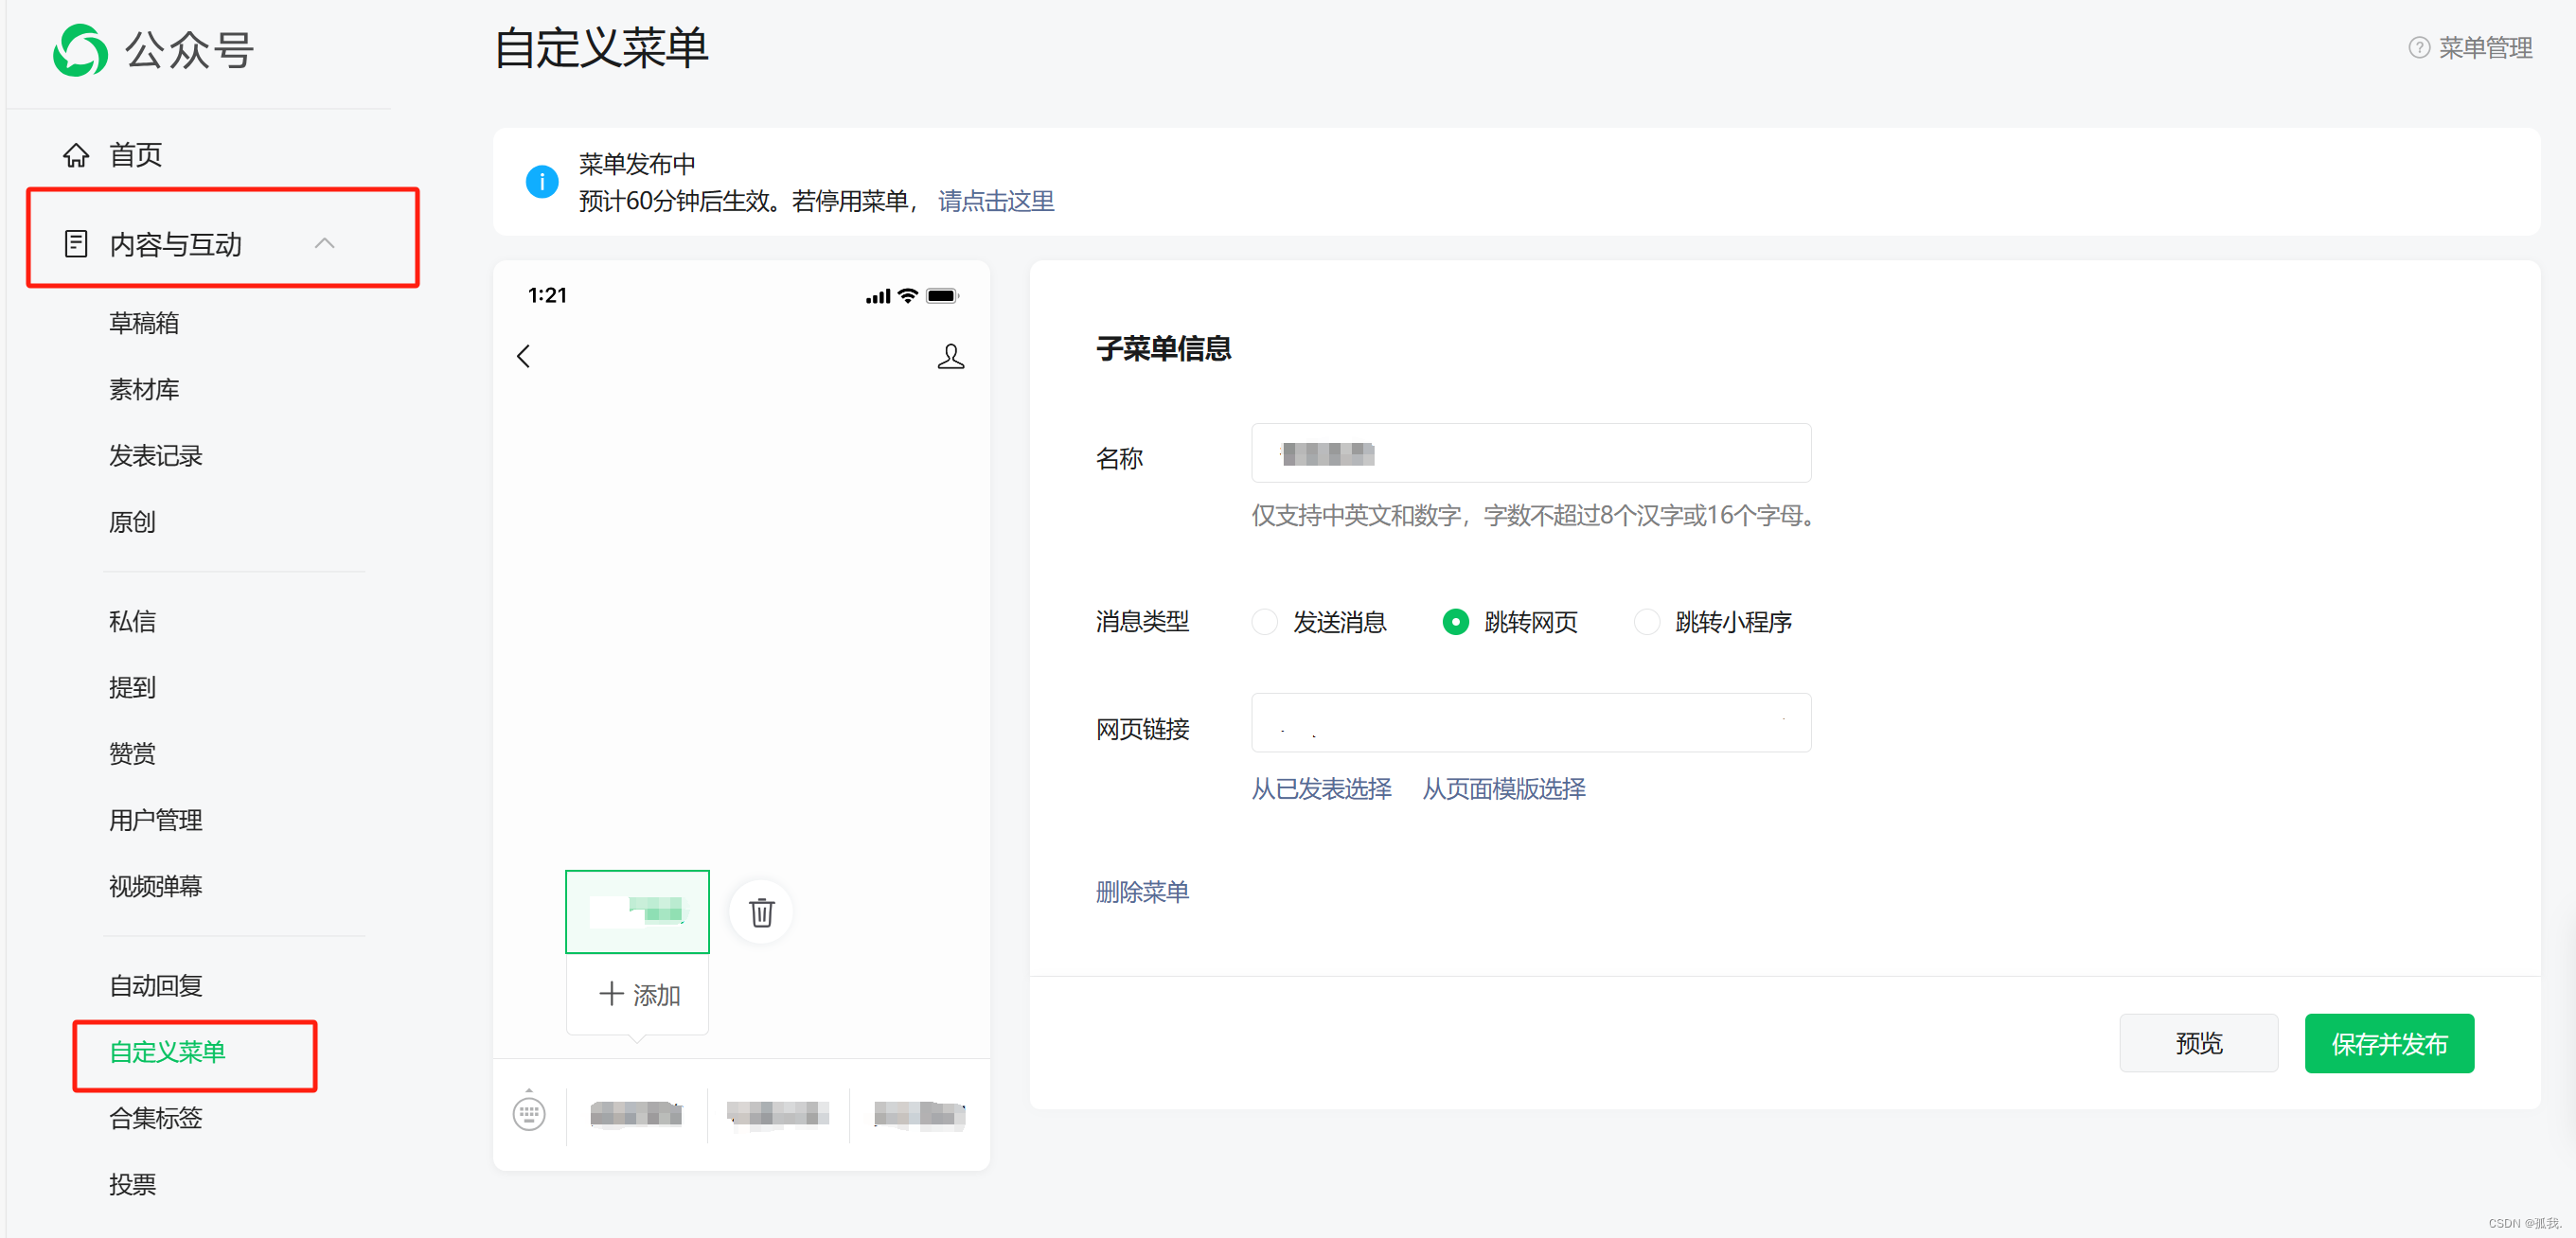The width and height of the screenshot is (2576, 1238).
Task: Click the 删除菜单 link
Action: coord(1142,891)
